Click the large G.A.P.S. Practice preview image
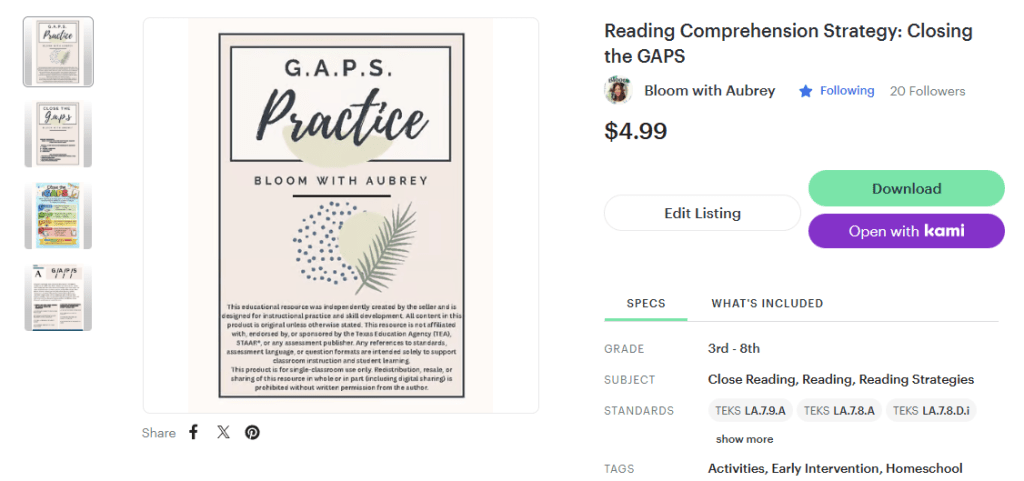Screen dimensions: 1024x481 [x=340, y=215]
